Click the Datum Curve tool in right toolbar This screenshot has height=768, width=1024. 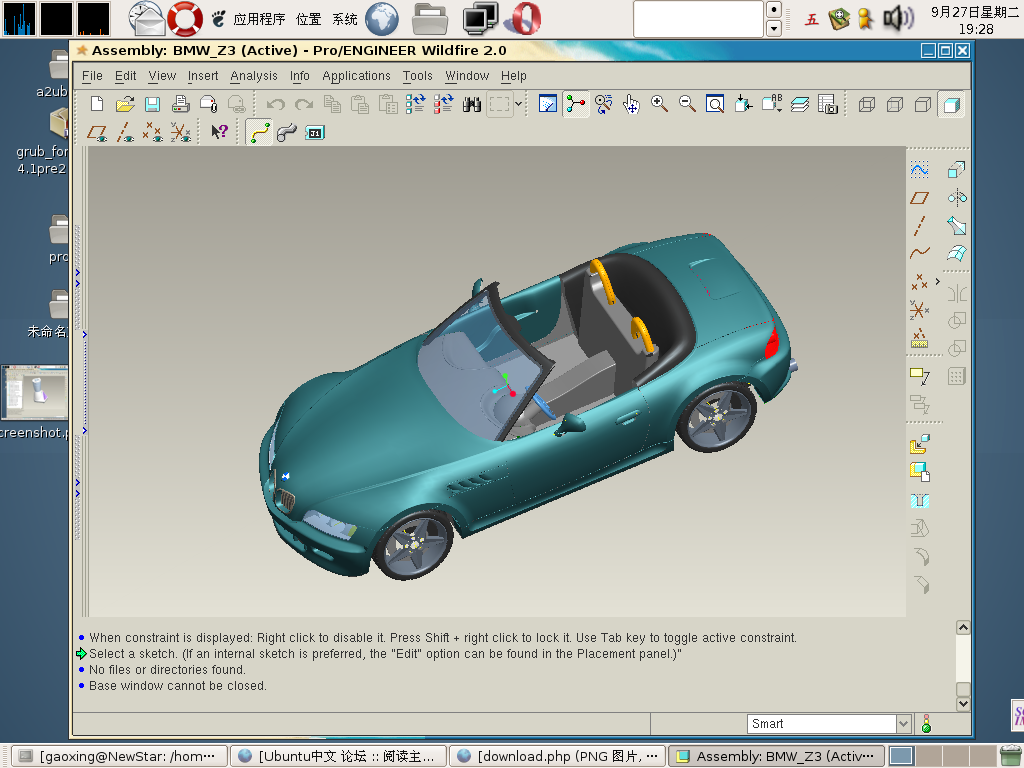tap(919, 253)
